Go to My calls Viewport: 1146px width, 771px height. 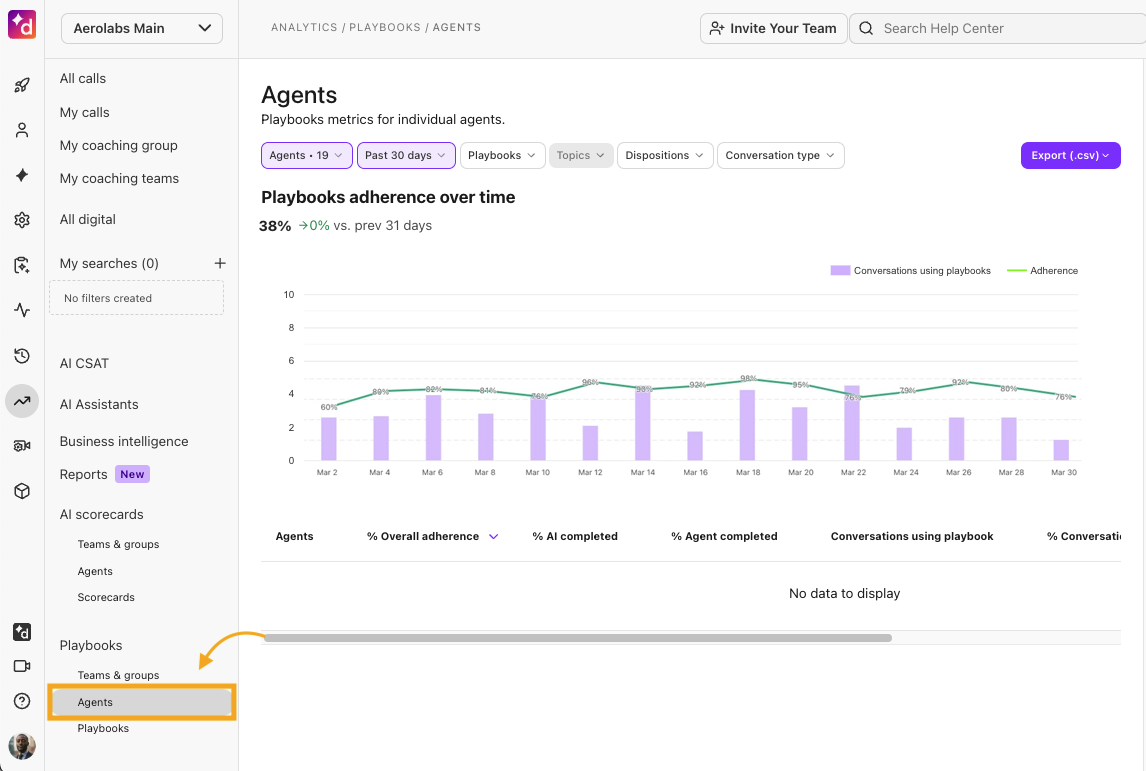coord(85,113)
